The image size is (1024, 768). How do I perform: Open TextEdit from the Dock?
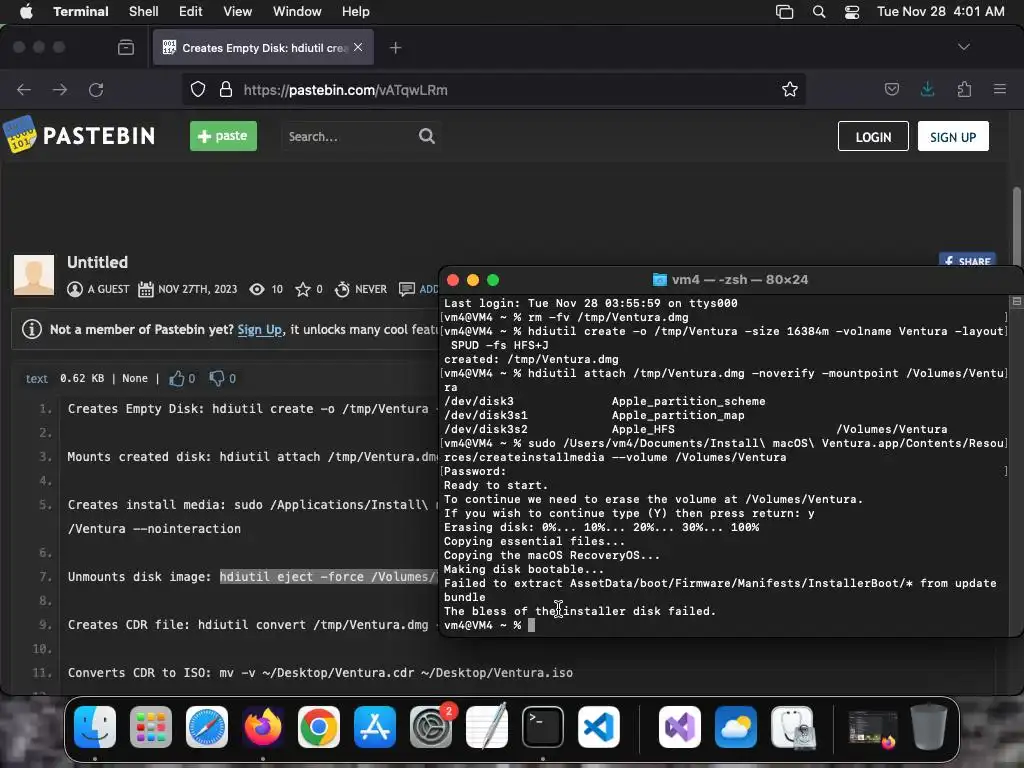coord(487,727)
